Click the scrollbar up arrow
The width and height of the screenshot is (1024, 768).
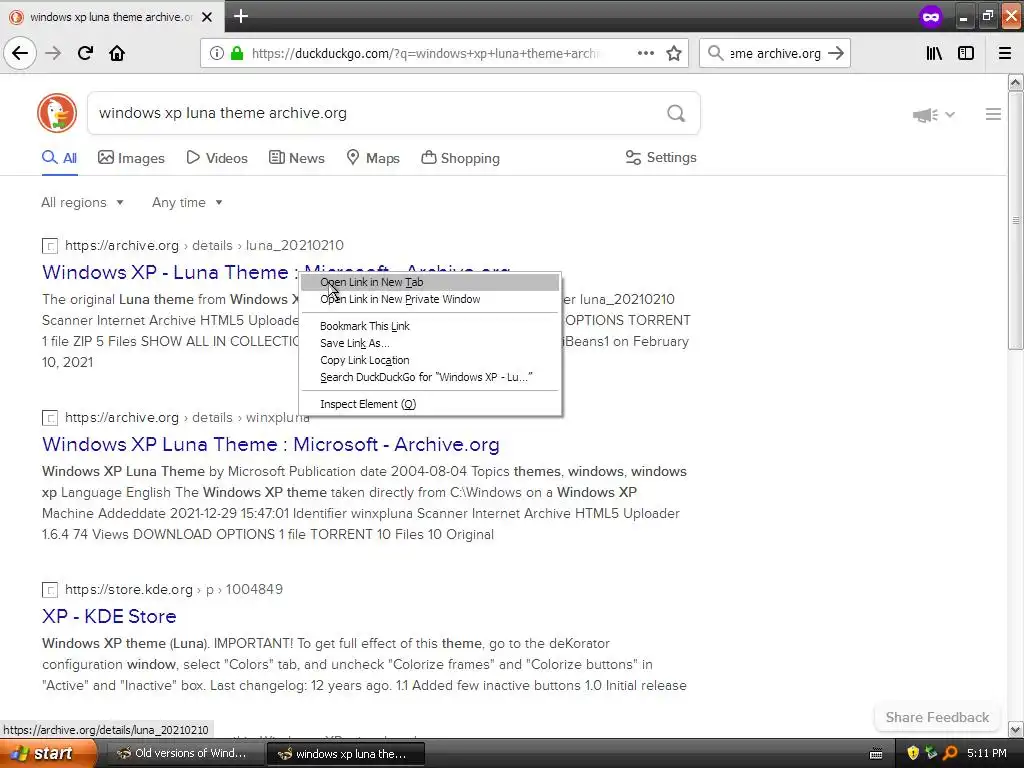click(1015, 82)
